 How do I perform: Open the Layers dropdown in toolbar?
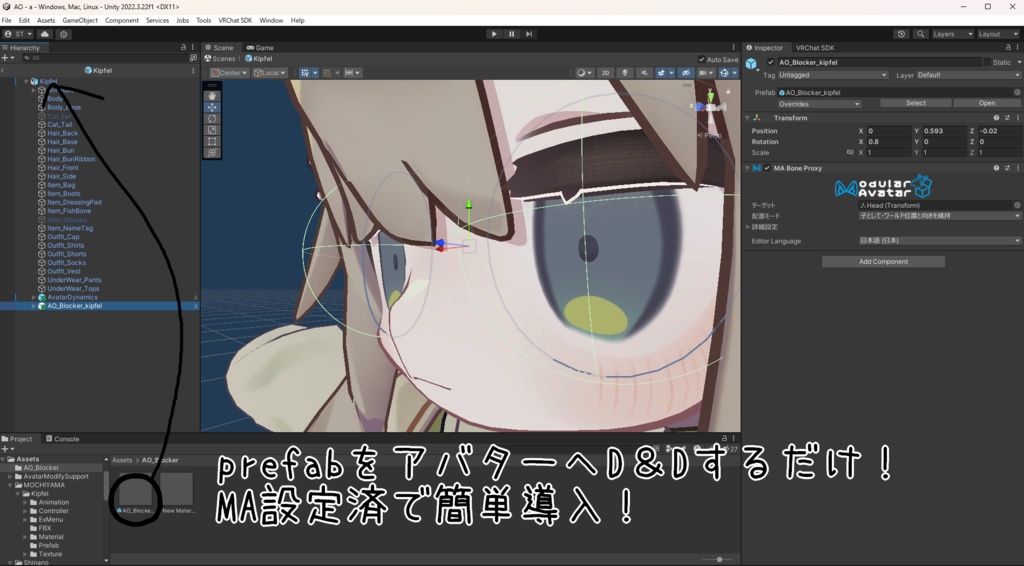click(952, 34)
